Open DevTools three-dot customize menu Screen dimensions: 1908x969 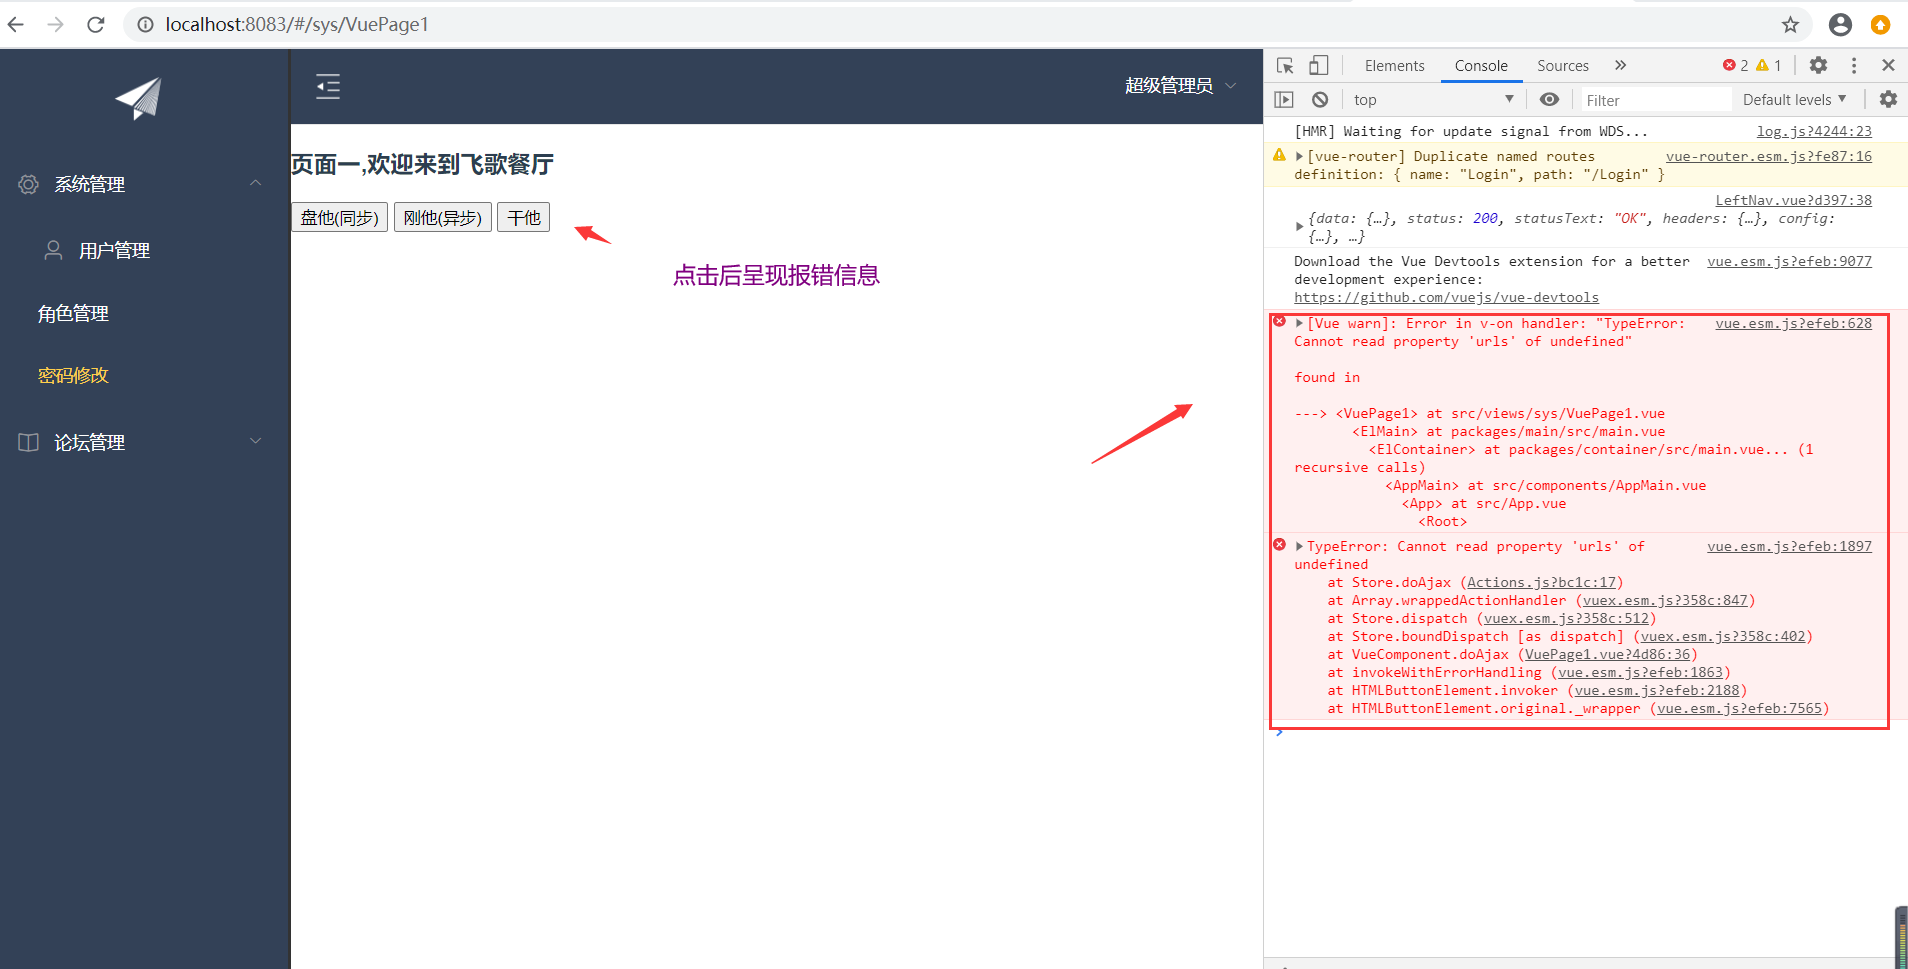tap(1854, 65)
